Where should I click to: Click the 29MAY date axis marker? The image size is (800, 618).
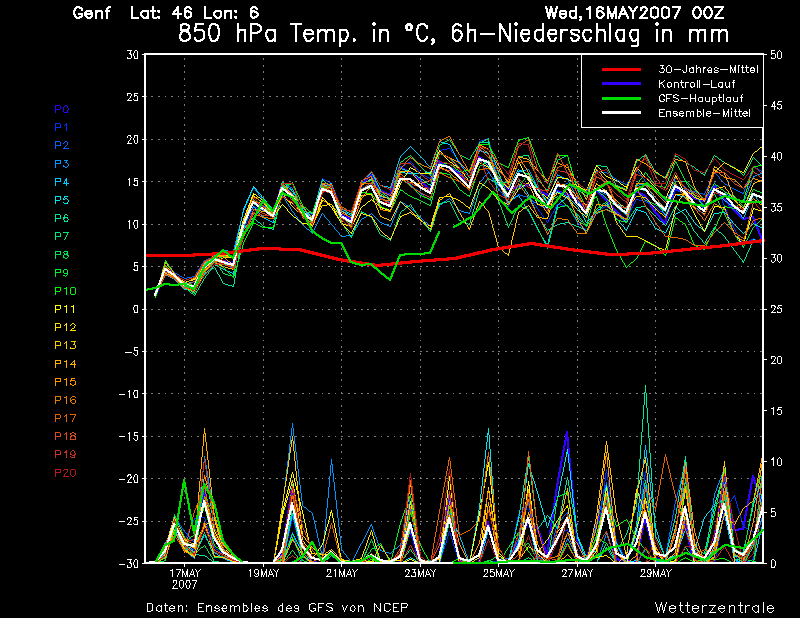[655, 574]
